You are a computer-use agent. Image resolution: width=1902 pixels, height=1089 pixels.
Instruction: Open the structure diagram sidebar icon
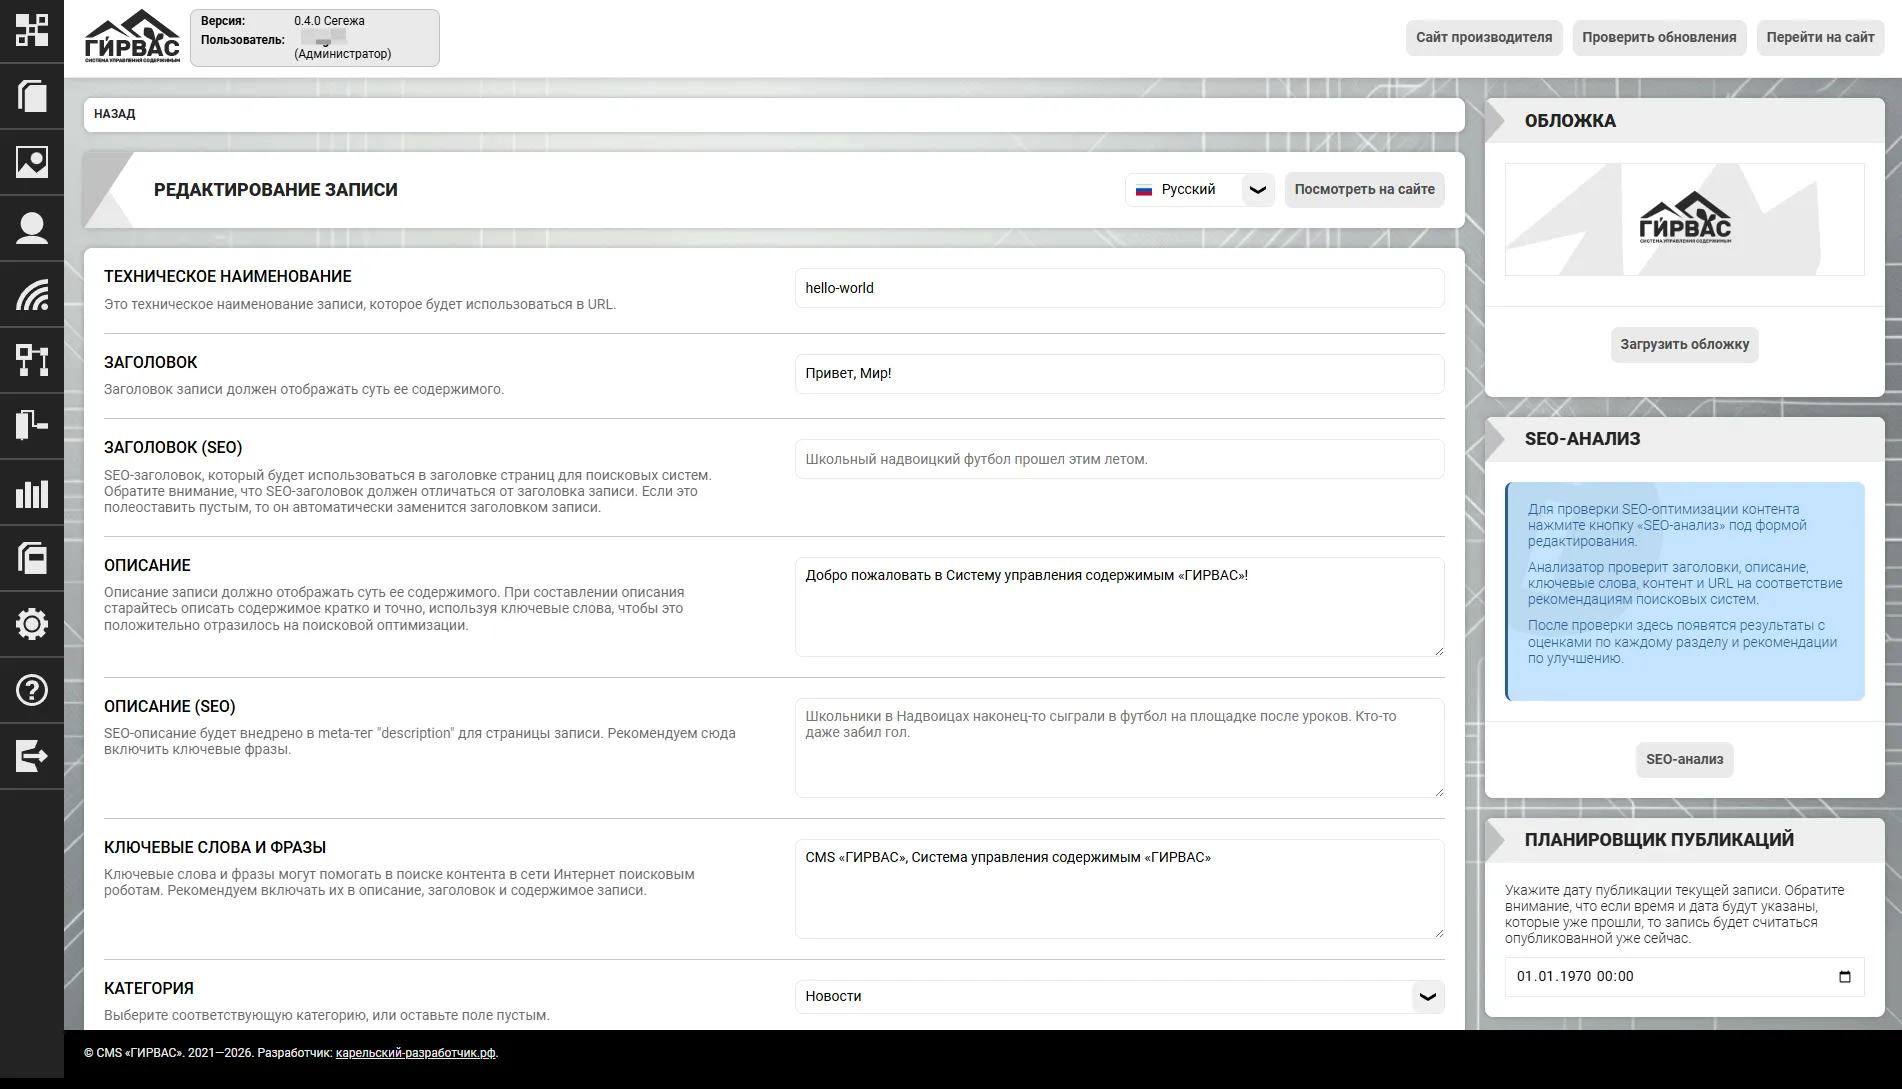point(32,360)
